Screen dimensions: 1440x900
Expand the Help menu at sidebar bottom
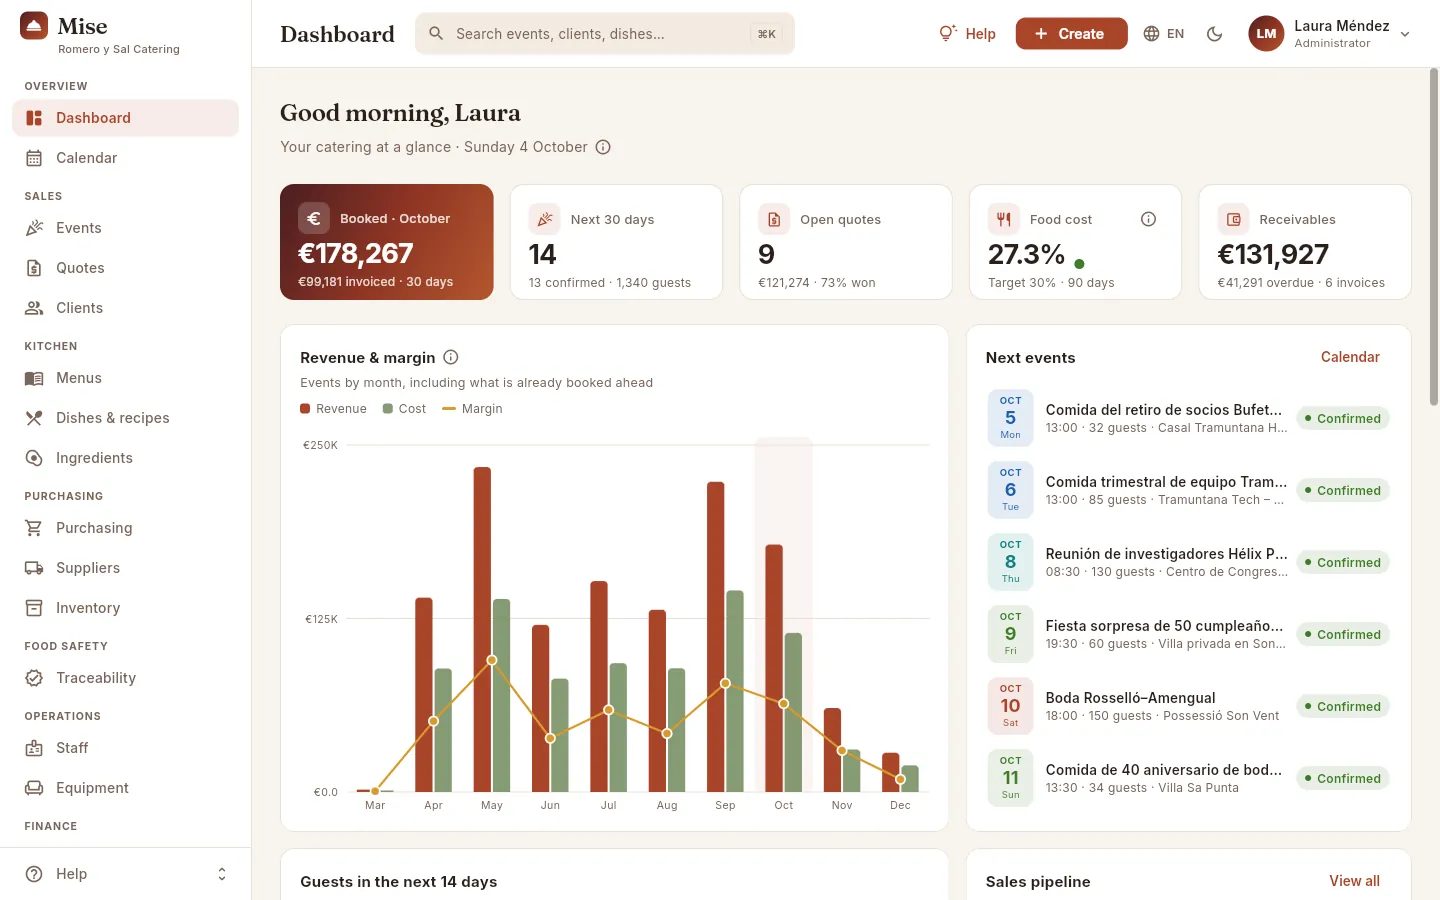click(125, 874)
